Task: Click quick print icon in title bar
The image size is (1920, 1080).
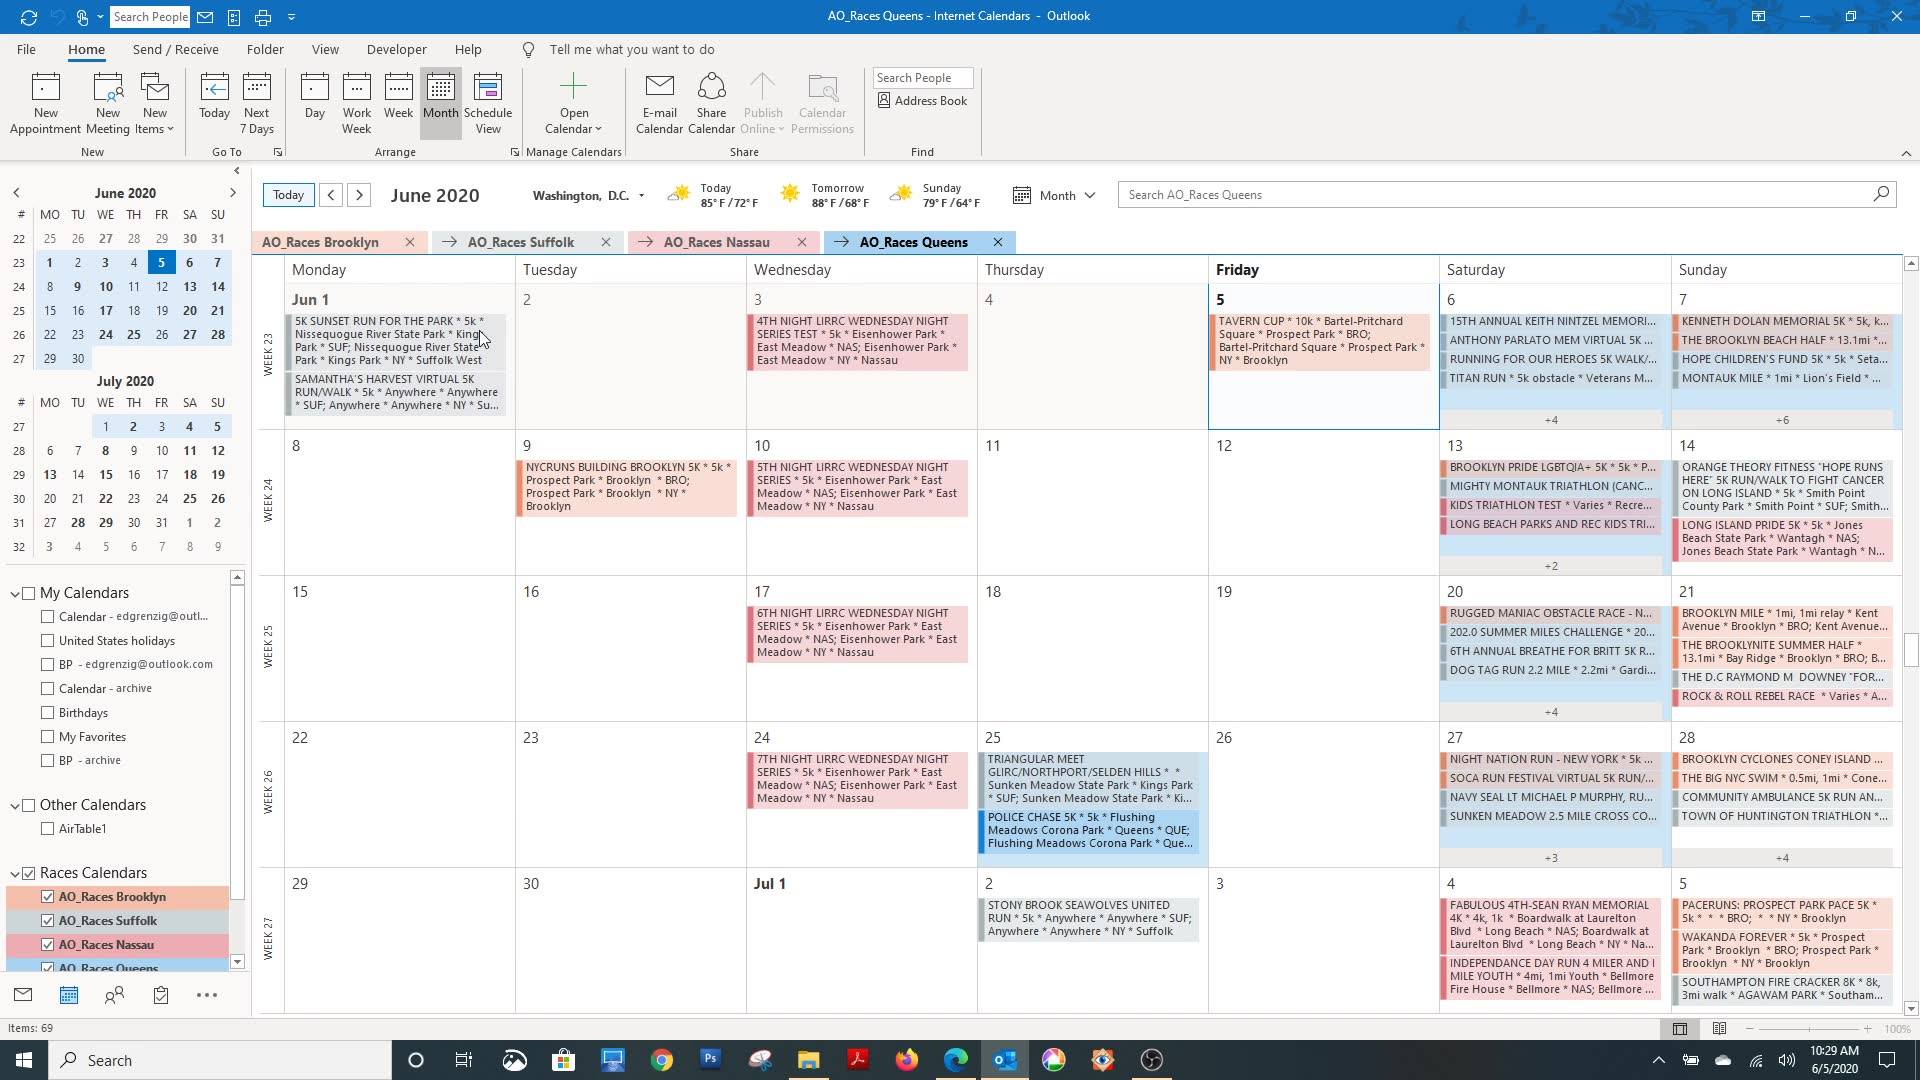Action: [x=262, y=17]
